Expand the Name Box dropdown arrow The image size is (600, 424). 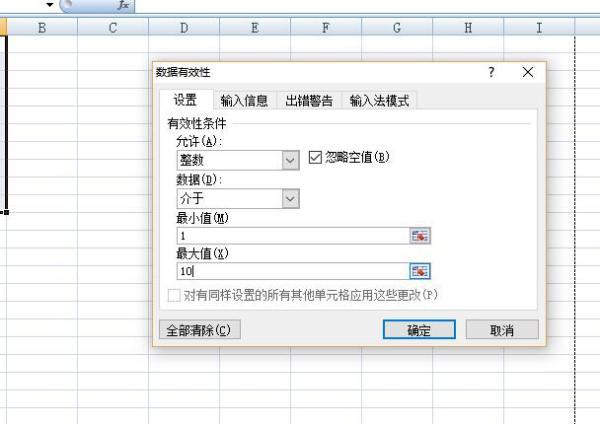49,6
